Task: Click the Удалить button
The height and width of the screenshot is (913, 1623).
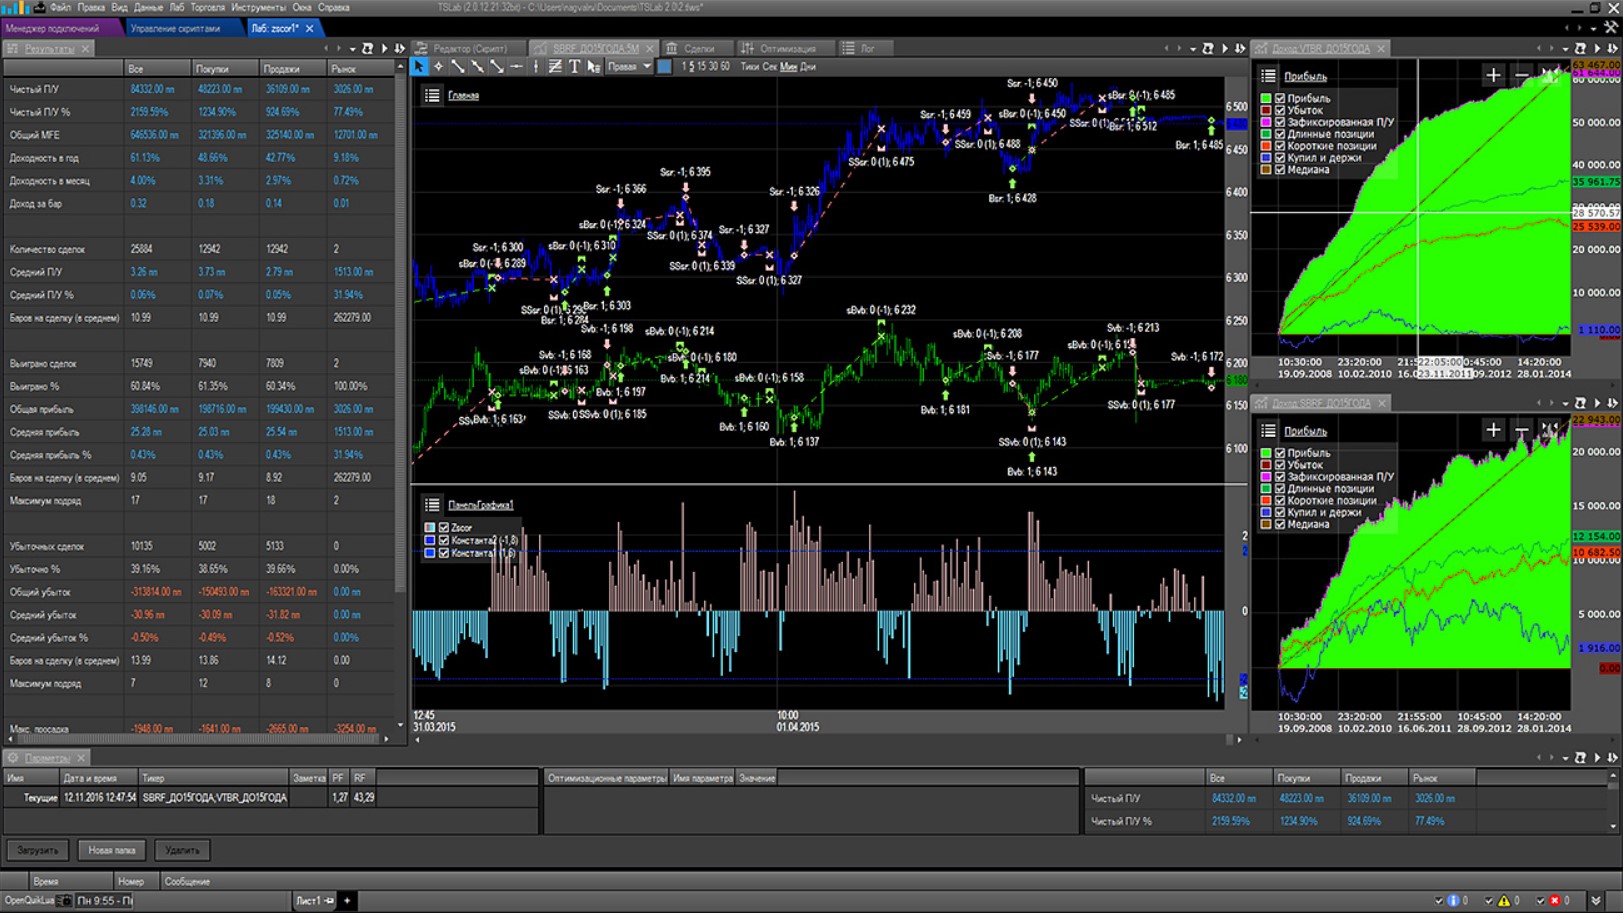Action: pyautogui.click(x=182, y=850)
